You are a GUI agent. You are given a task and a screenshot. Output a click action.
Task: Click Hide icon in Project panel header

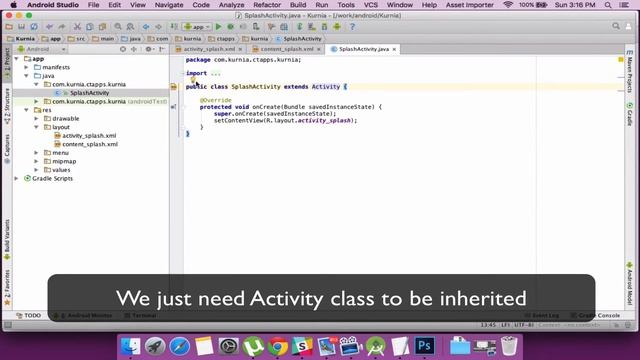pos(162,49)
